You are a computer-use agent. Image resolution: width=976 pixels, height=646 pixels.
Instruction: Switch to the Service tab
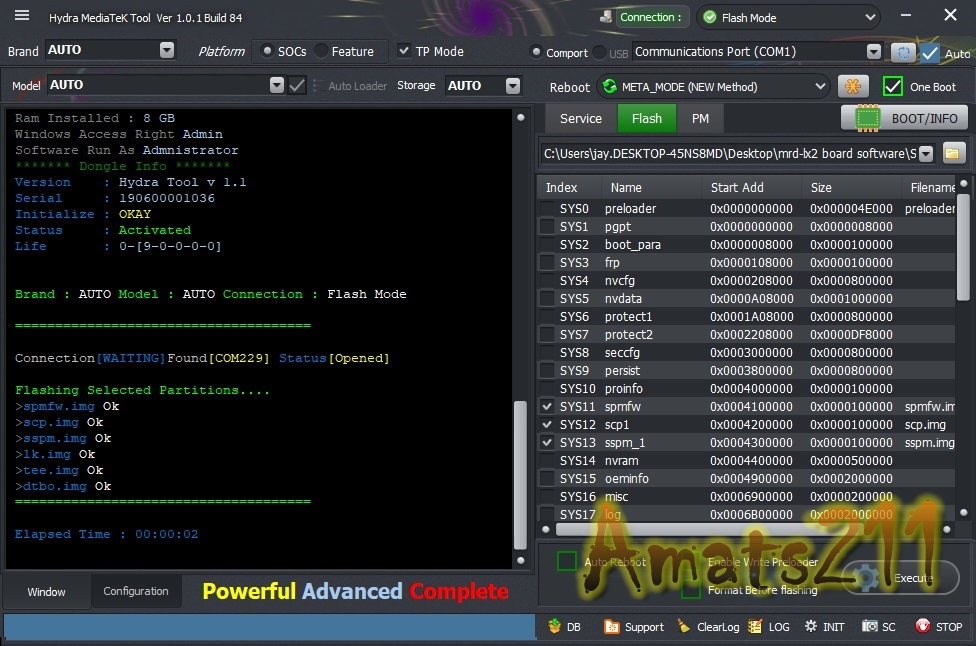pos(580,118)
